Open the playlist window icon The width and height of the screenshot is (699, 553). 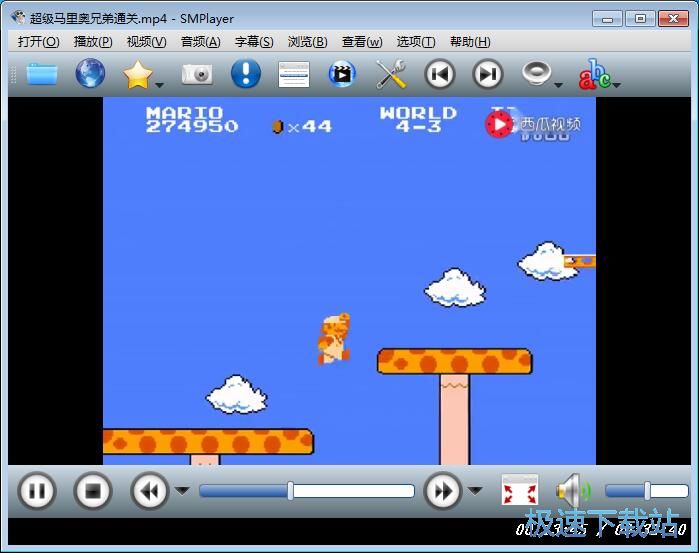click(294, 74)
